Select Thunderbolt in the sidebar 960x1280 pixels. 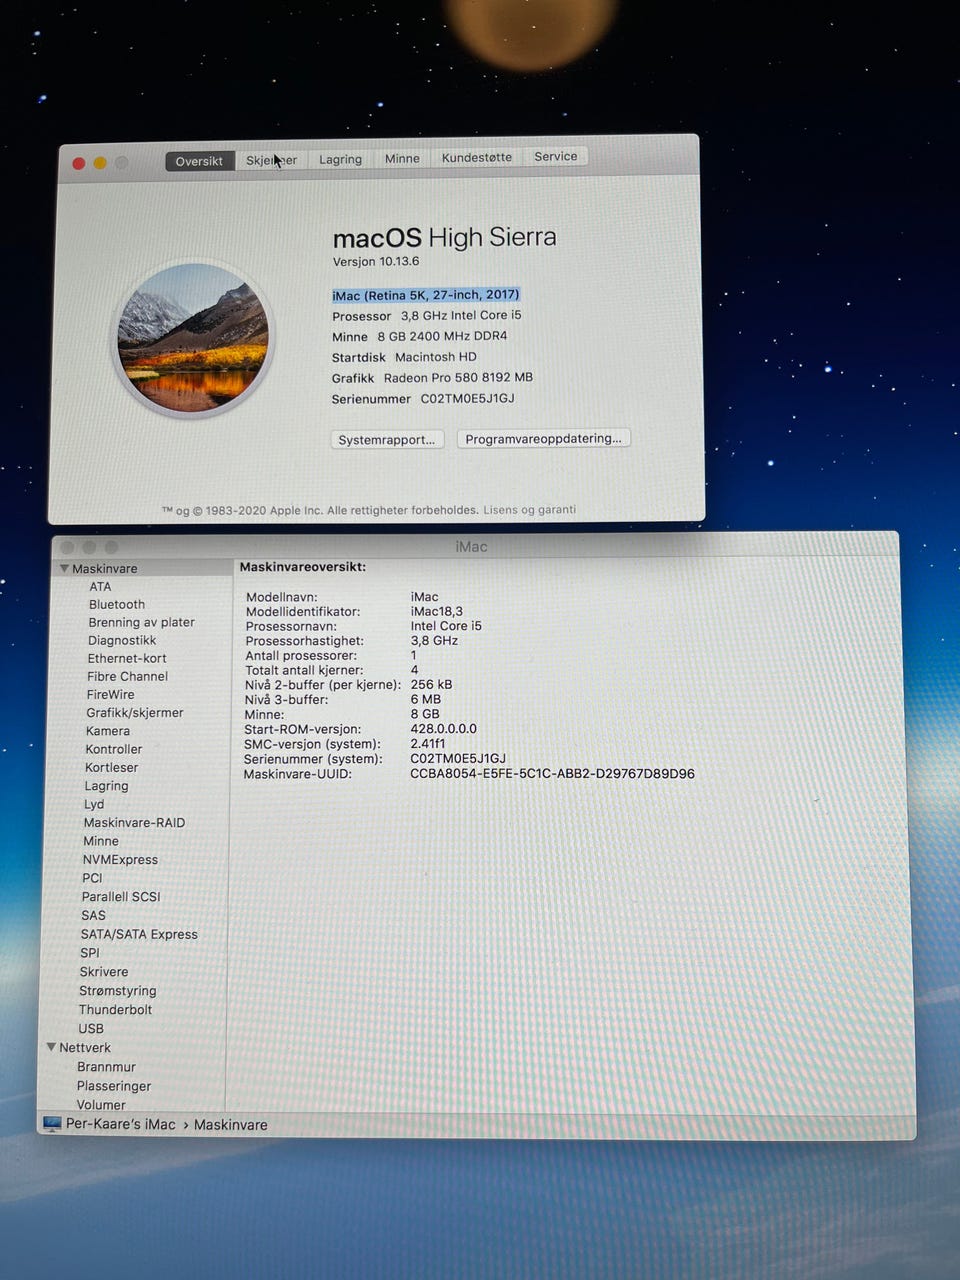115,1010
